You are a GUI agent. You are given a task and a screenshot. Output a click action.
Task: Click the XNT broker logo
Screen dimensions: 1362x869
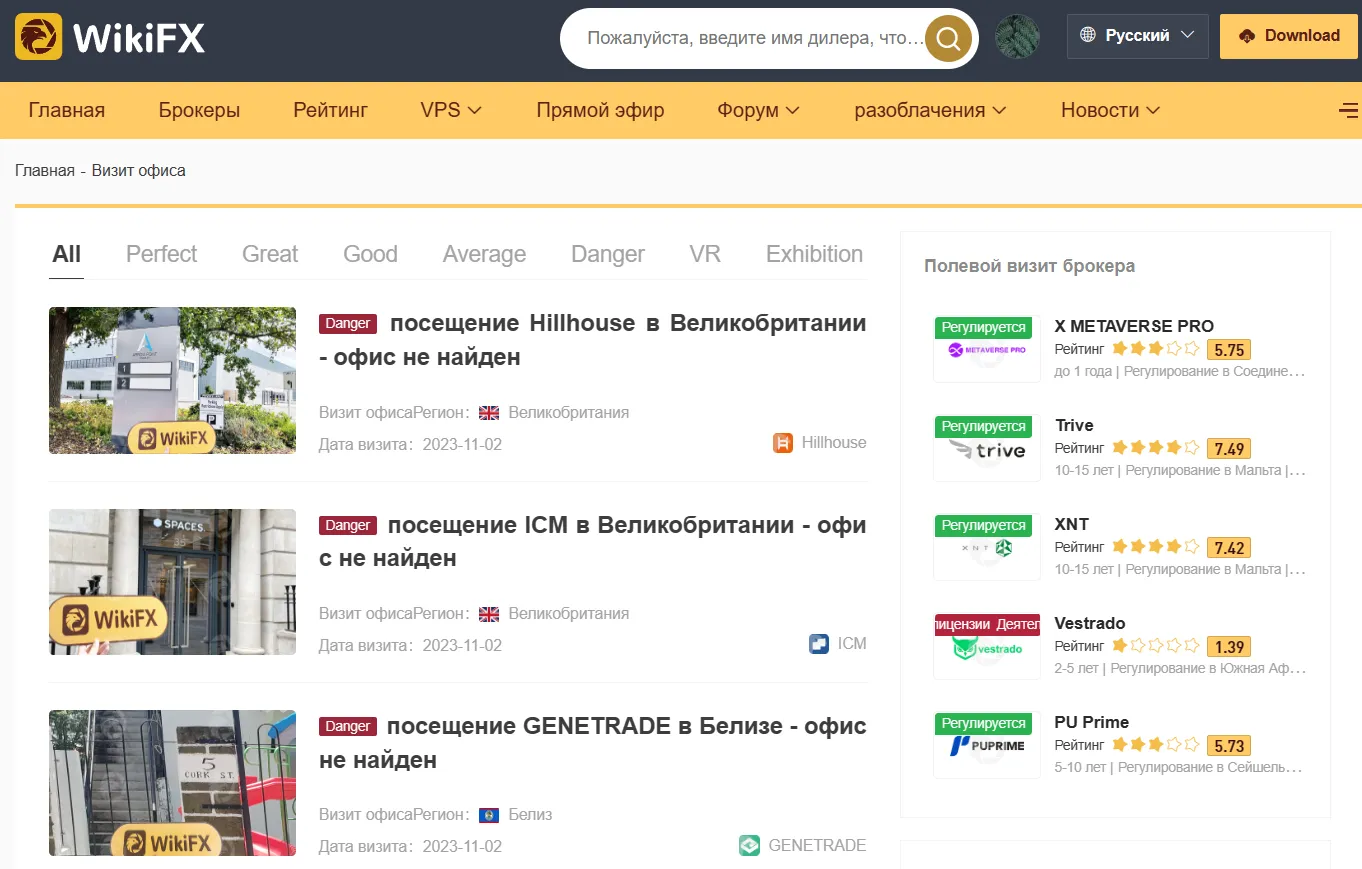[987, 547]
